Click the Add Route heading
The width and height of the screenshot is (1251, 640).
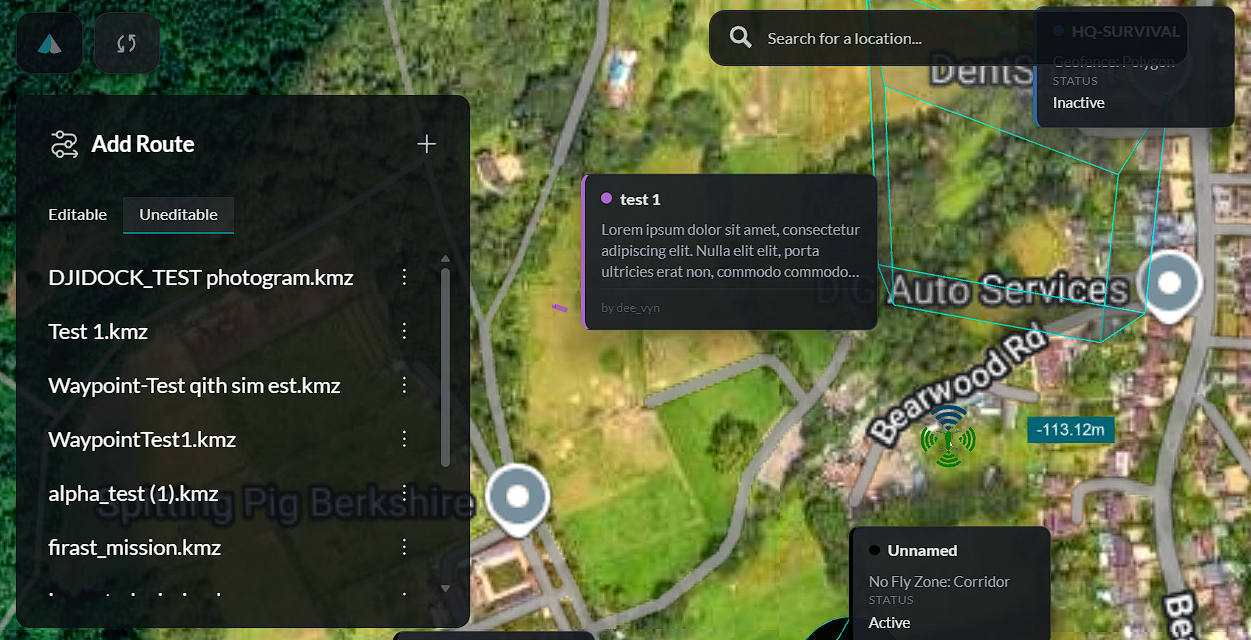[x=143, y=144]
